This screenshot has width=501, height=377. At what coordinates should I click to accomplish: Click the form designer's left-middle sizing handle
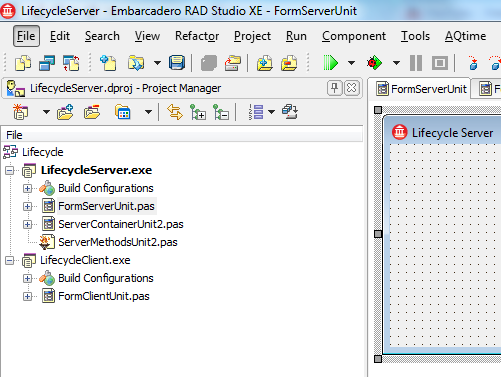pyautogui.click(x=378, y=234)
